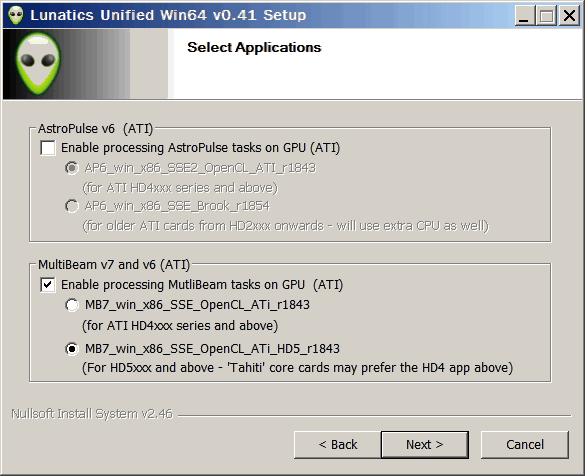Screen dimensions: 585x476
Task: Select the AP6_win_x86_SSE_Brook_r1854 radio option
Action: 72,206
